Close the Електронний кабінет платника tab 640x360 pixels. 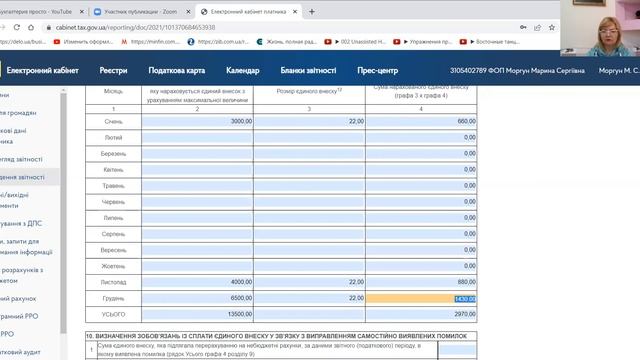point(295,12)
